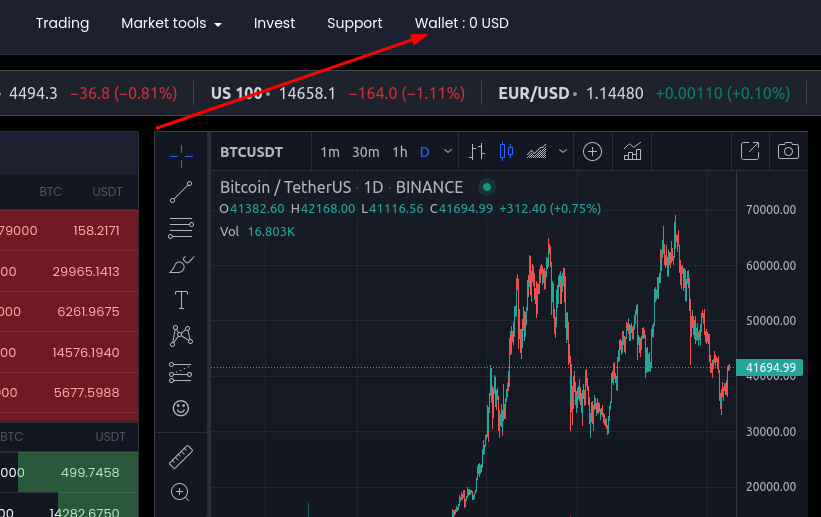This screenshot has height=517, width=821.
Task: Open the emoji icons tool
Action: point(181,408)
